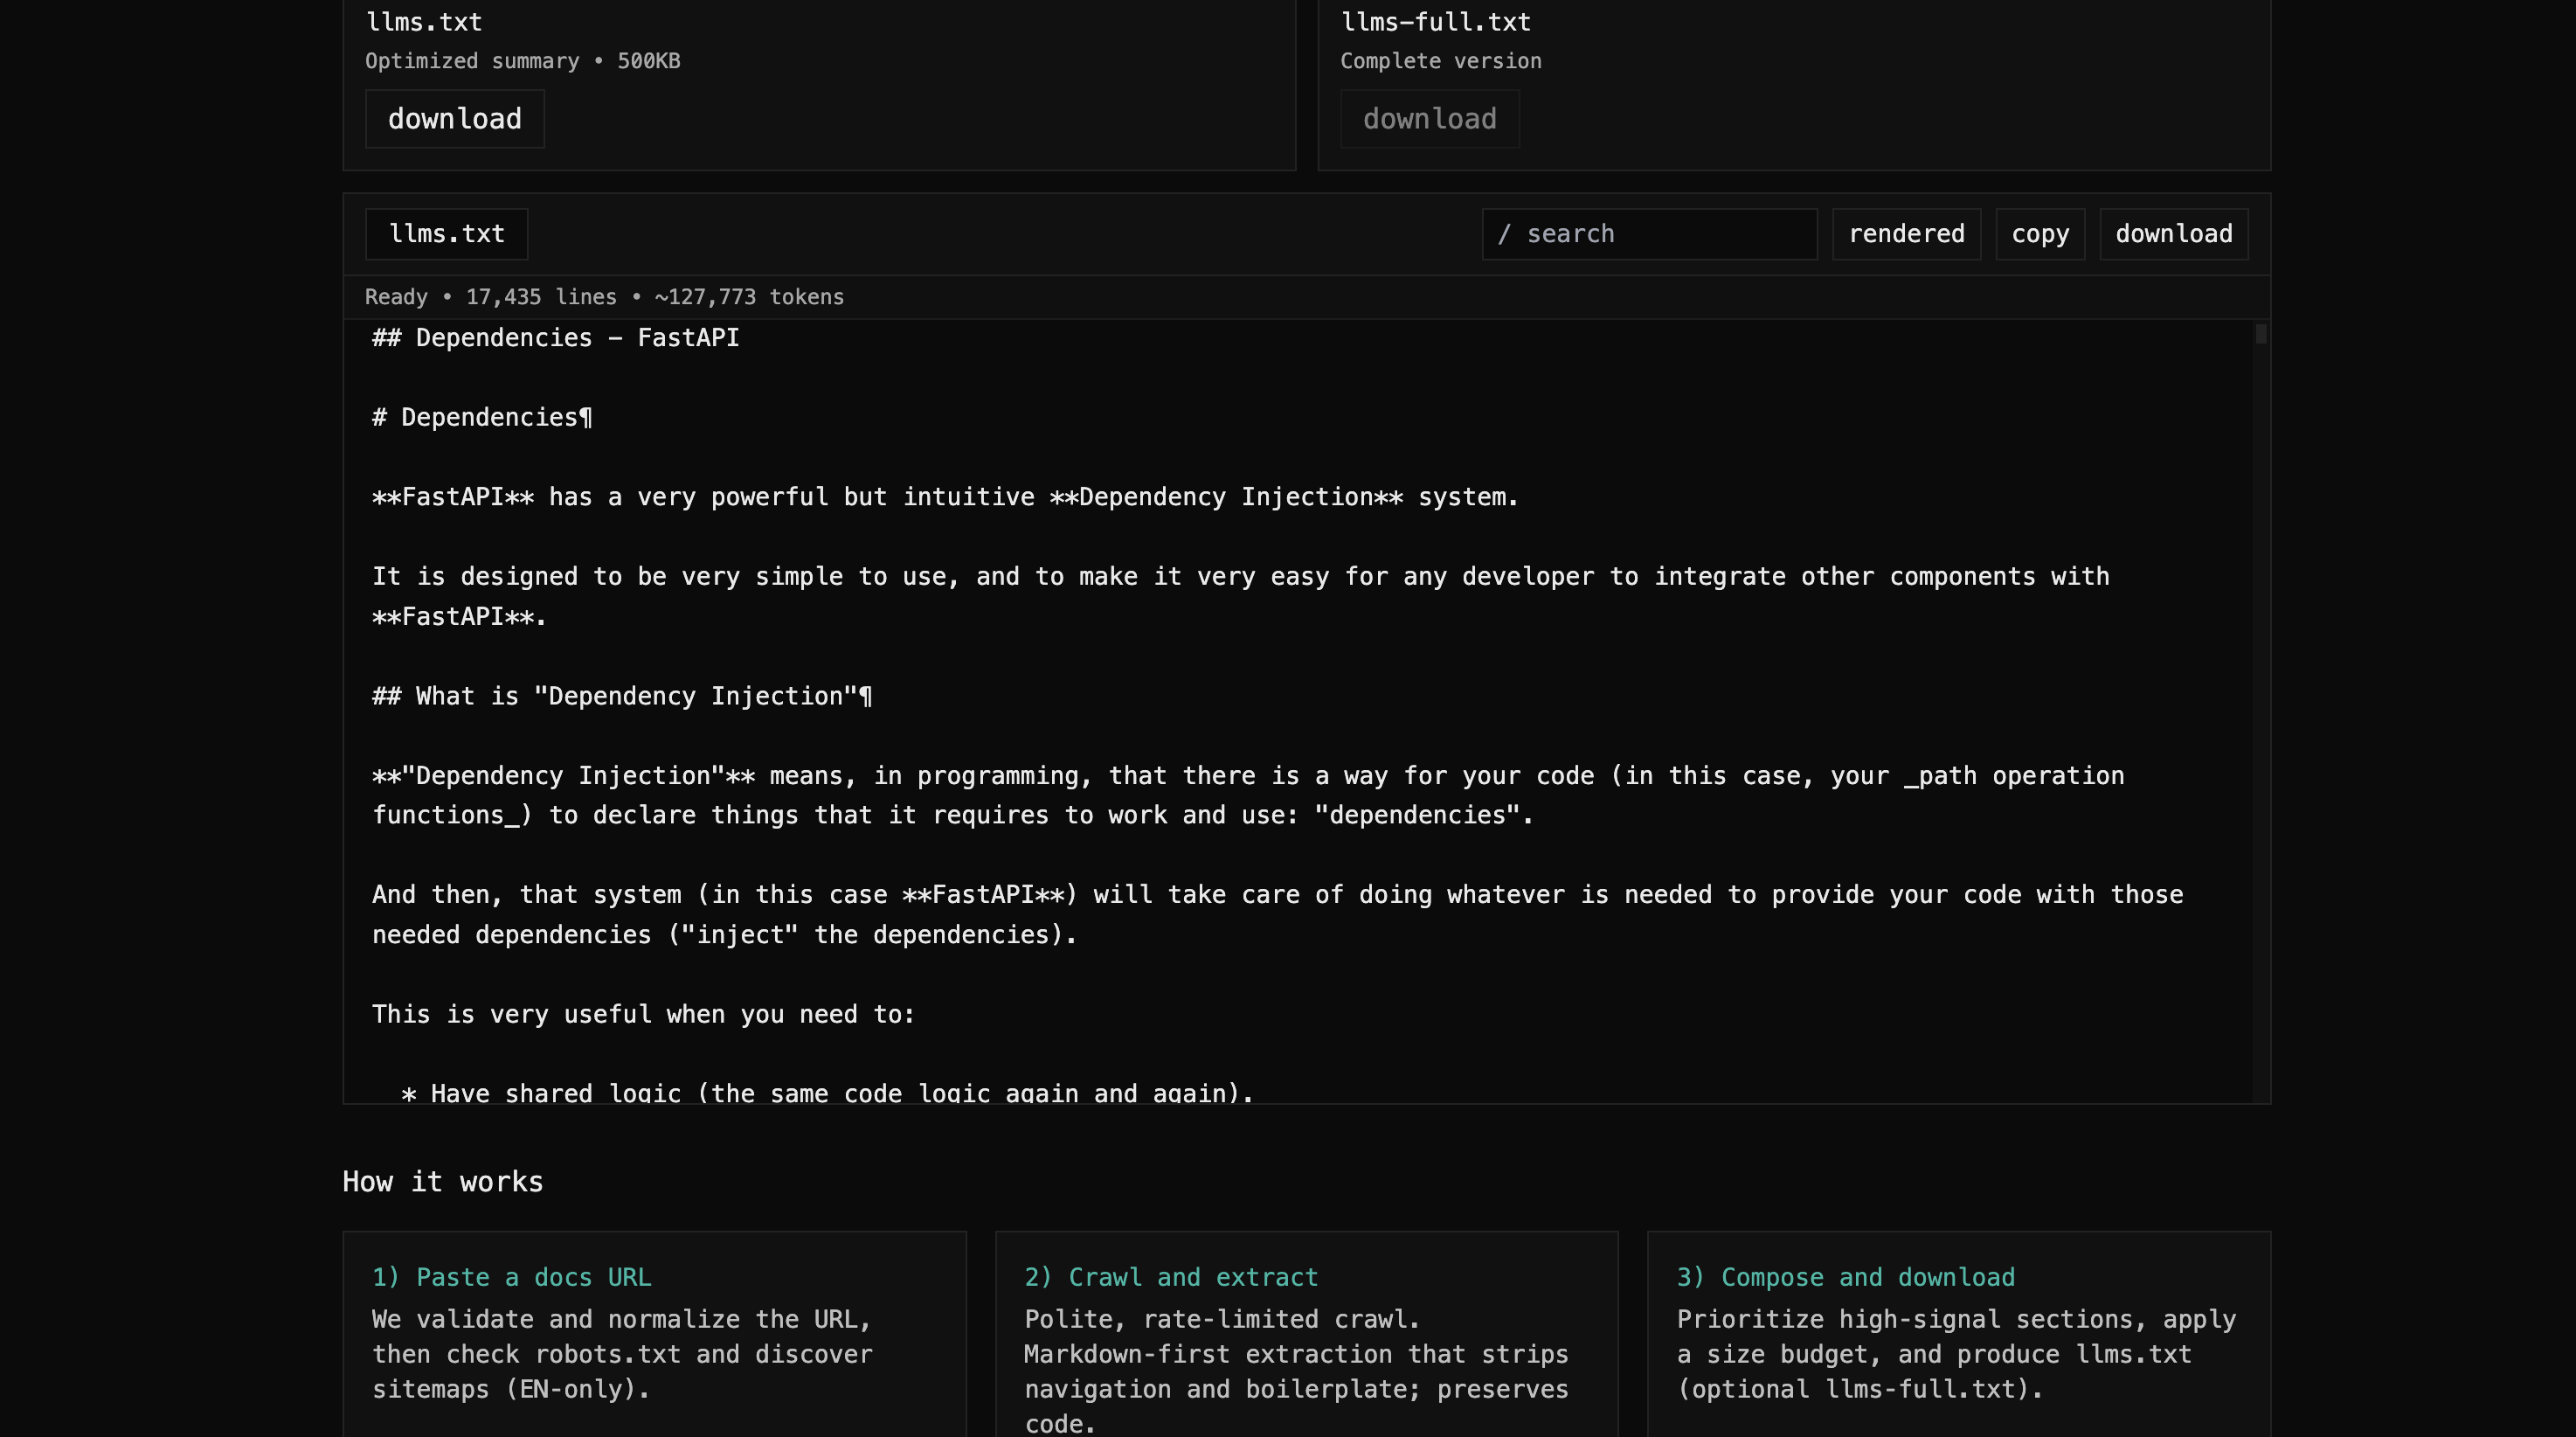This screenshot has width=2576, height=1437.
Task: Select the llms.txt file tab
Action: (446, 234)
